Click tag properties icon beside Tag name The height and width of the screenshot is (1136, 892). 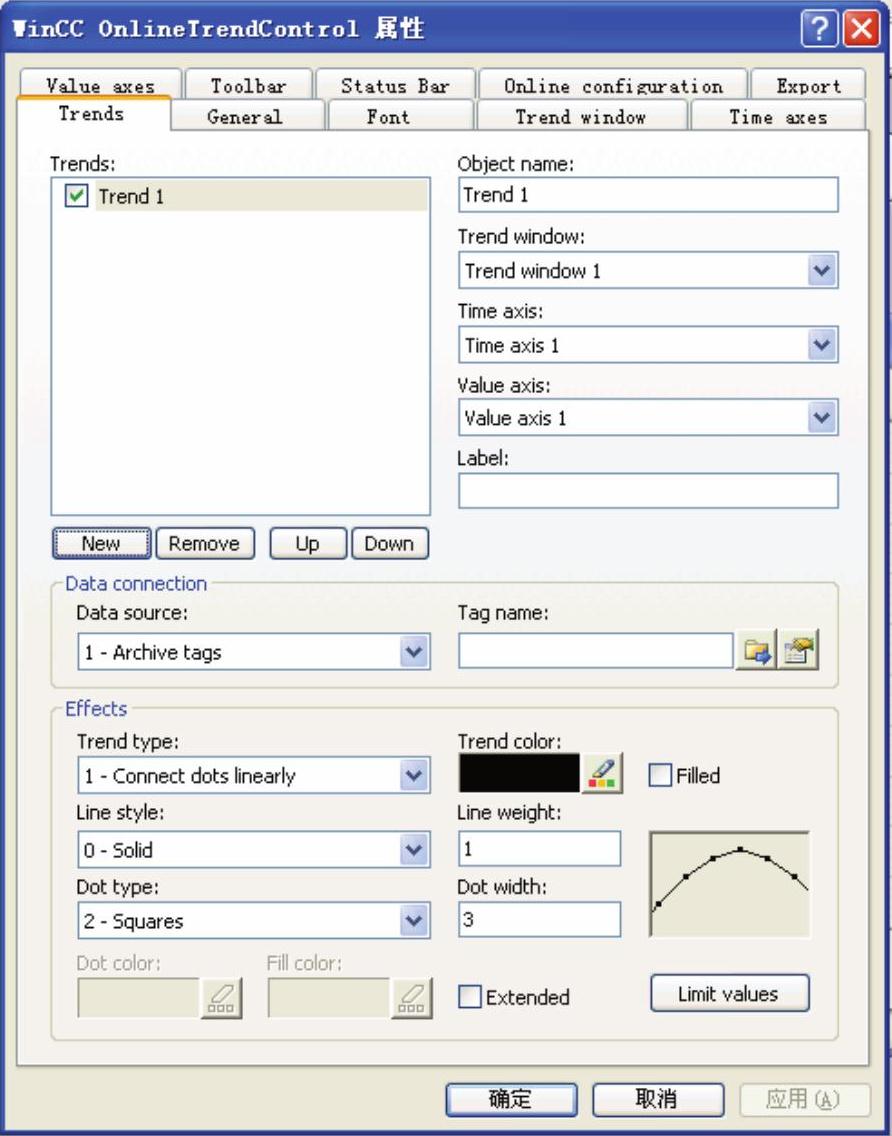(798, 649)
